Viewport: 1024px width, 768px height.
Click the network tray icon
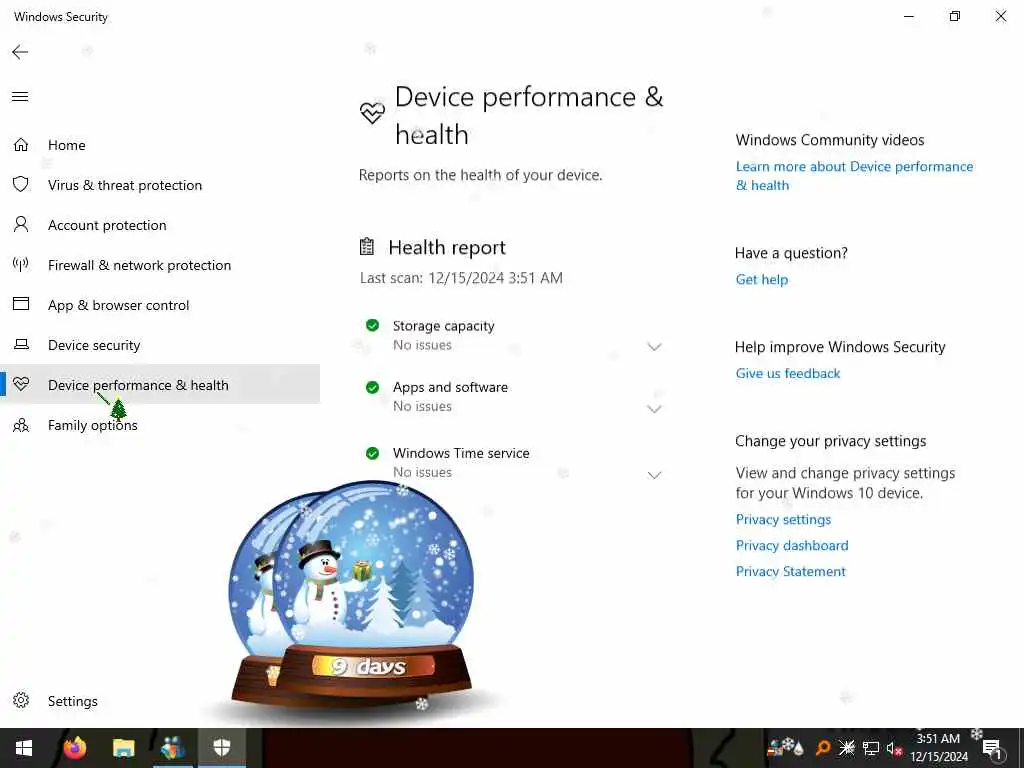point(871,748)
